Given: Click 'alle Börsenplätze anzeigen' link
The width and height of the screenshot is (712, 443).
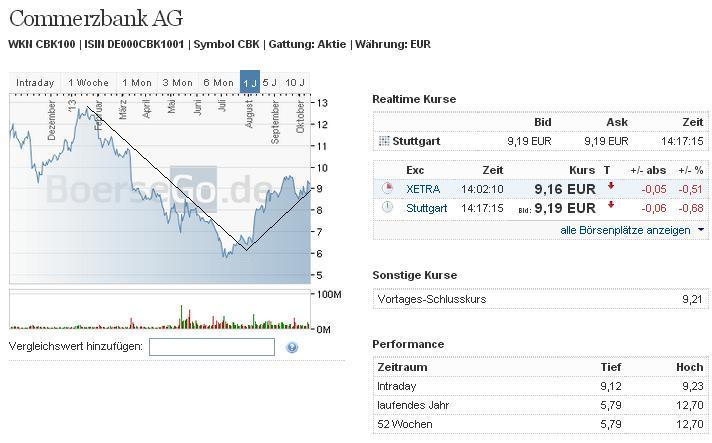Looking at the screenshot, I should pos(625,230).
